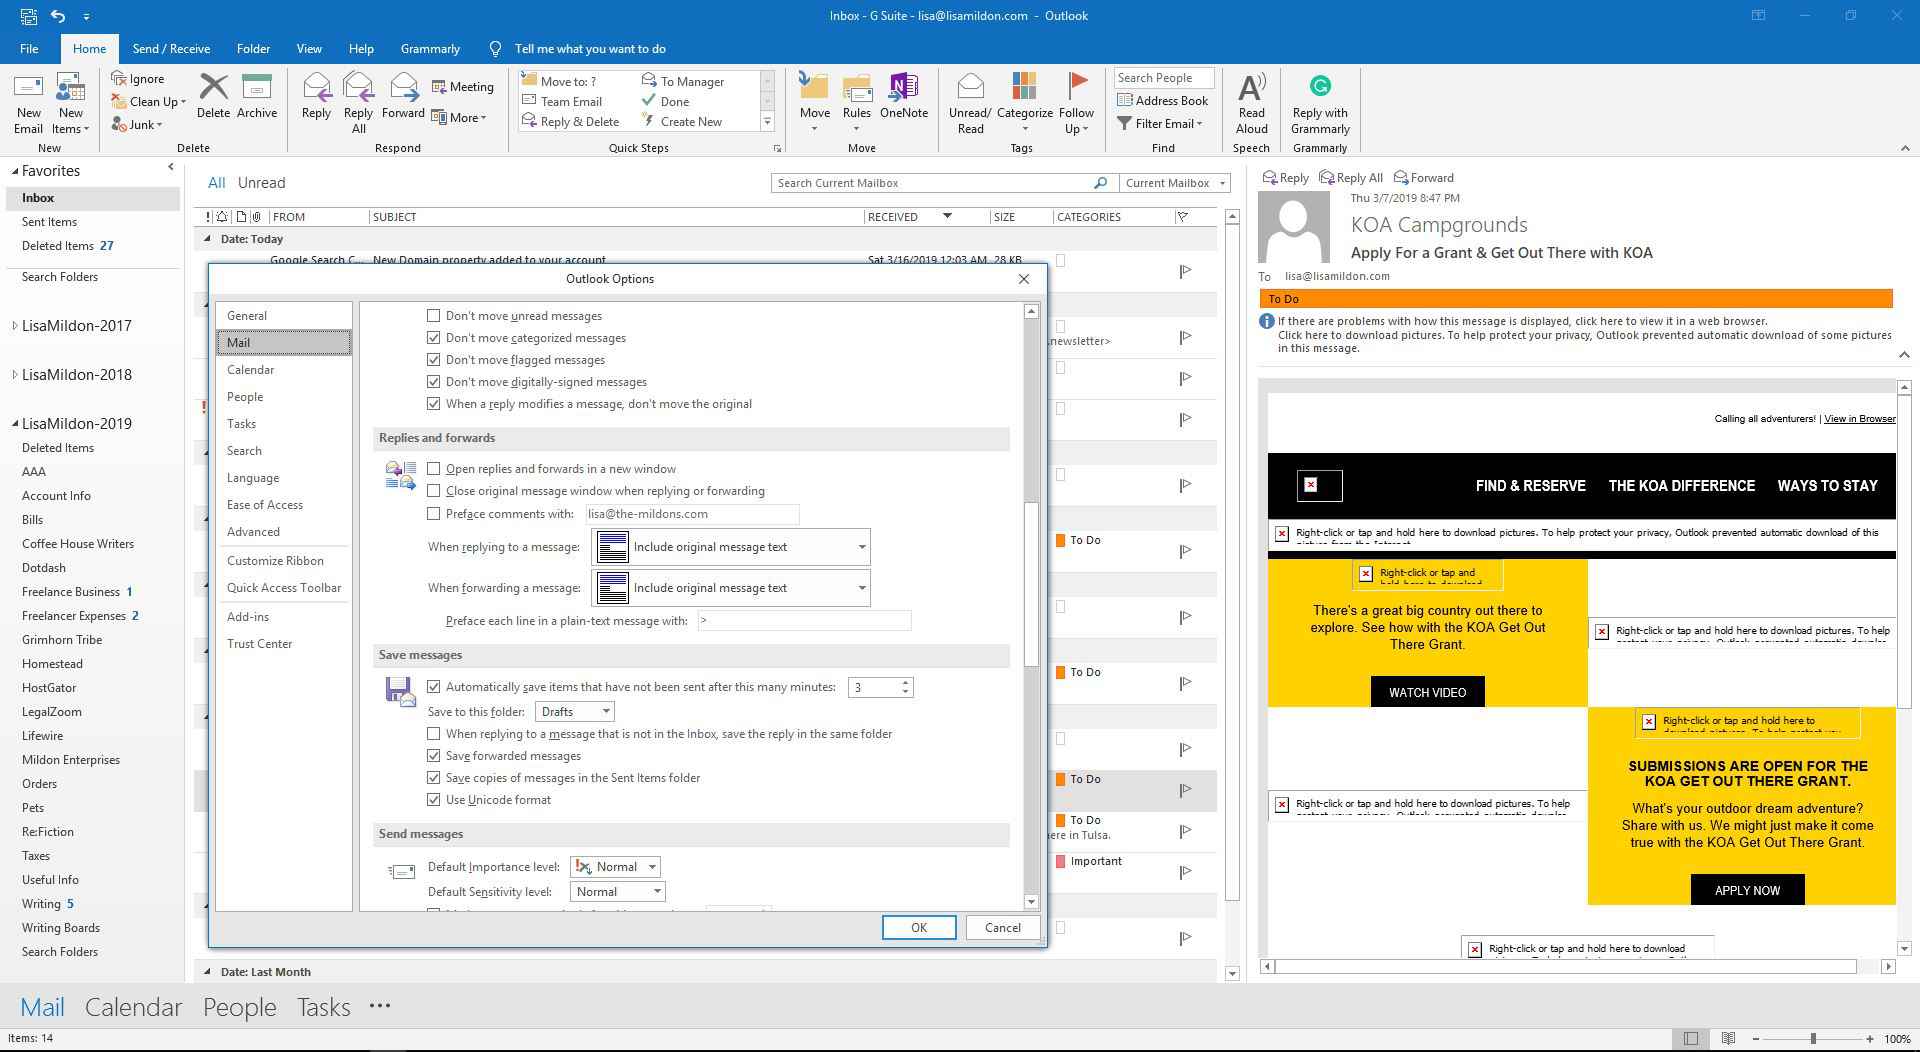This screenshot has height=1052, width=1920.
Task: Click search magnifier in Current Mailbox box
Action: tap(1100, 183)
